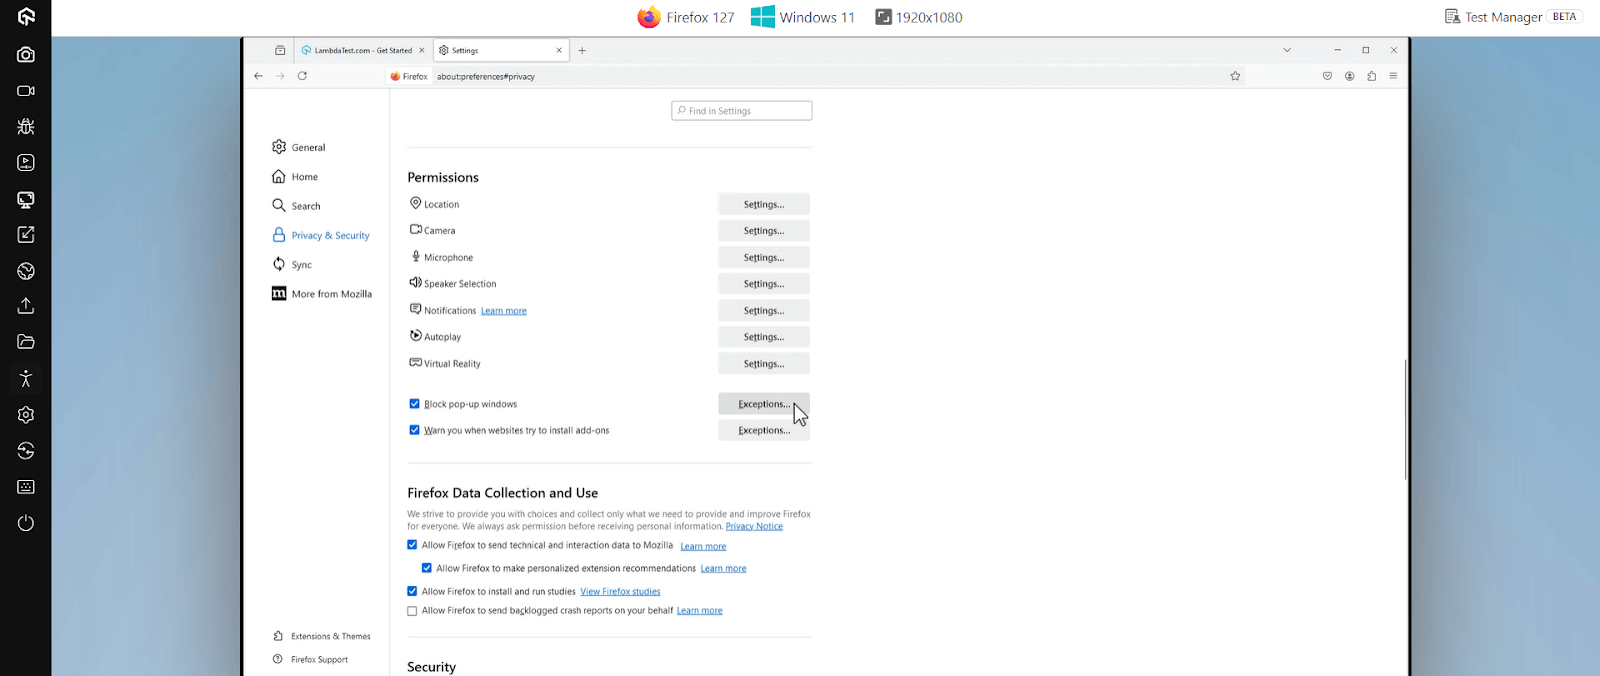Open Sync settings category
1600x676 pixels.
[x=292, y=264]
